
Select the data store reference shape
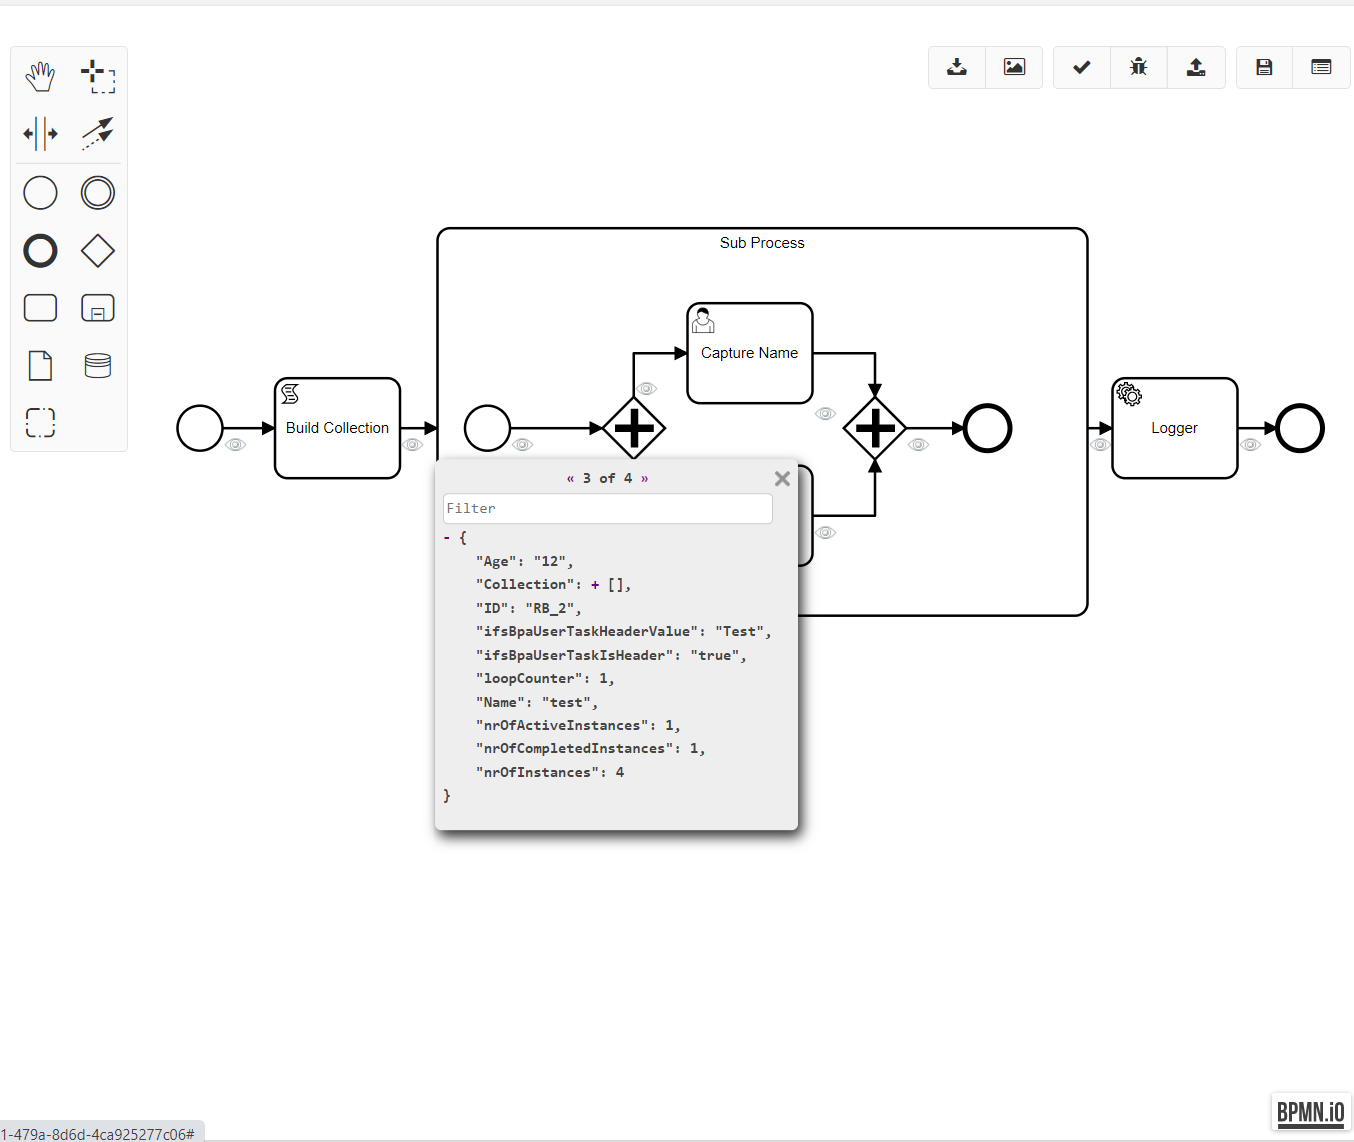(98, 366)
